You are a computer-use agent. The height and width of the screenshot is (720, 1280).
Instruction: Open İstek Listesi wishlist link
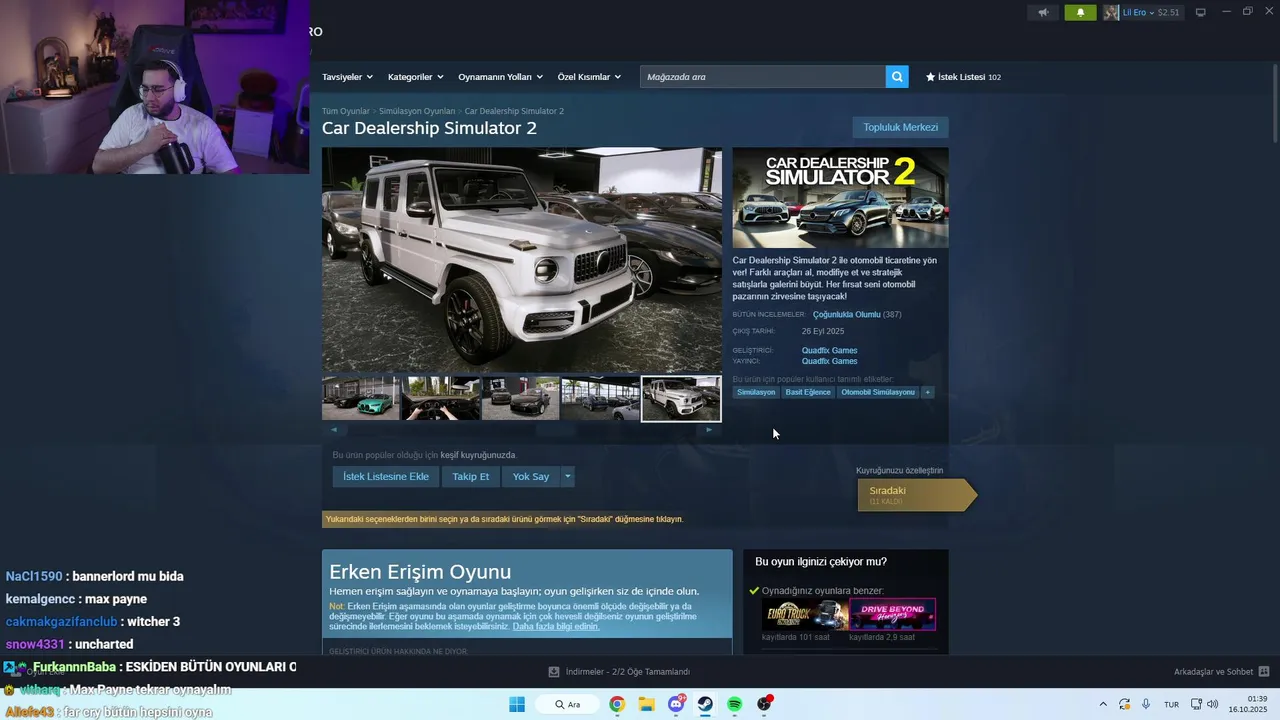point(963,77)
